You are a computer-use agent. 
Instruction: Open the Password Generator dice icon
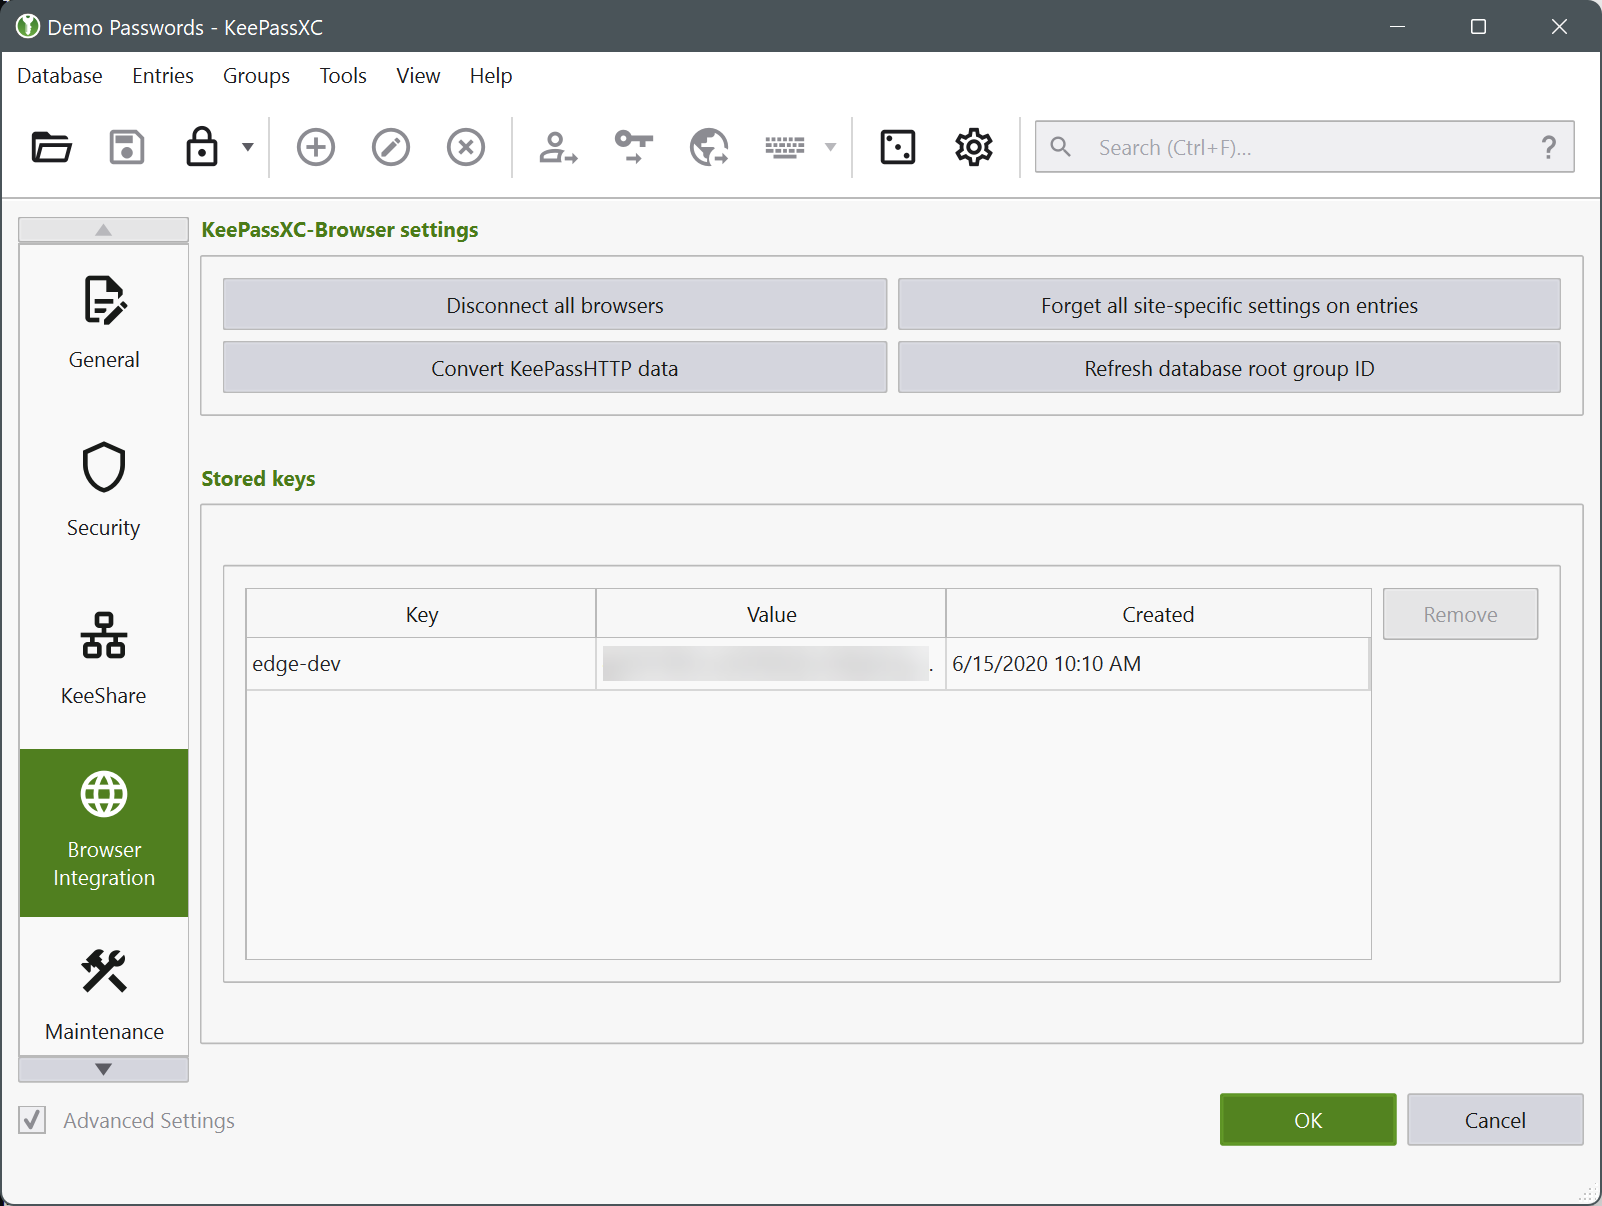coord(897,147)
